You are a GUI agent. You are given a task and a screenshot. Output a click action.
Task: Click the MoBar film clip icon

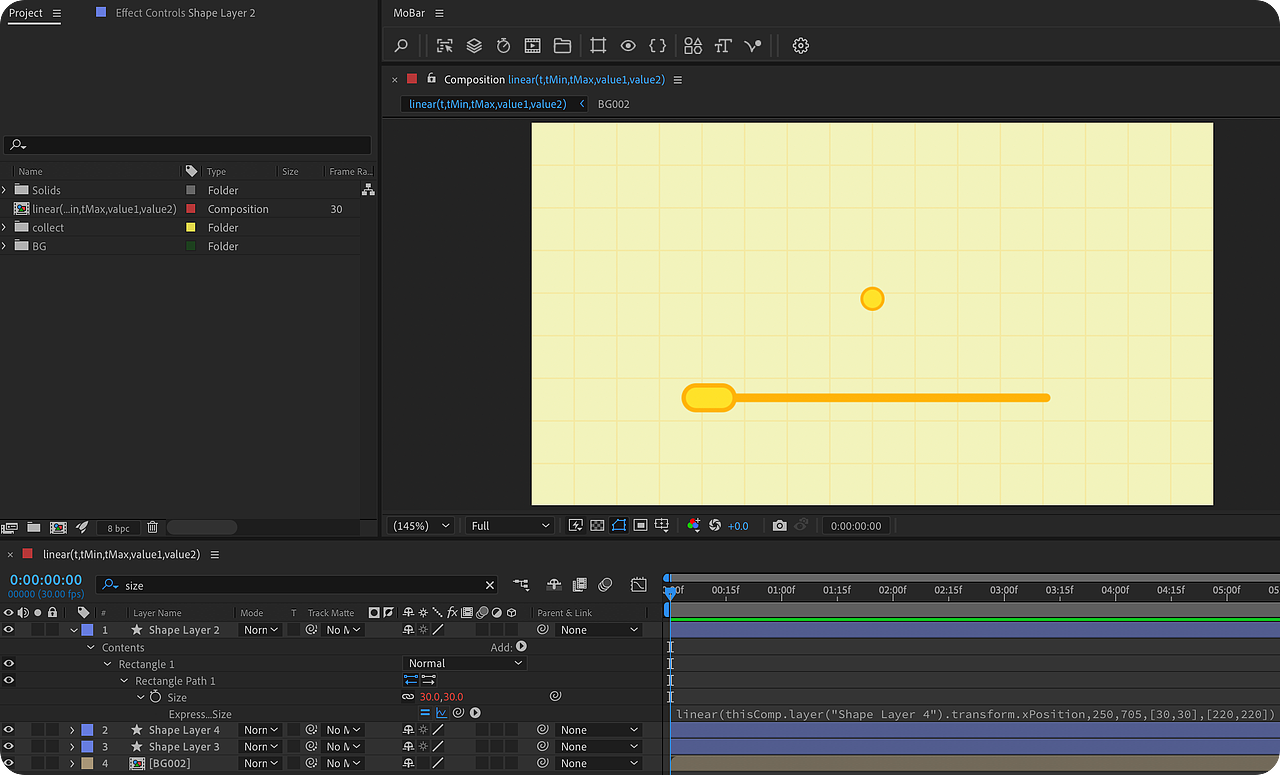533,46
